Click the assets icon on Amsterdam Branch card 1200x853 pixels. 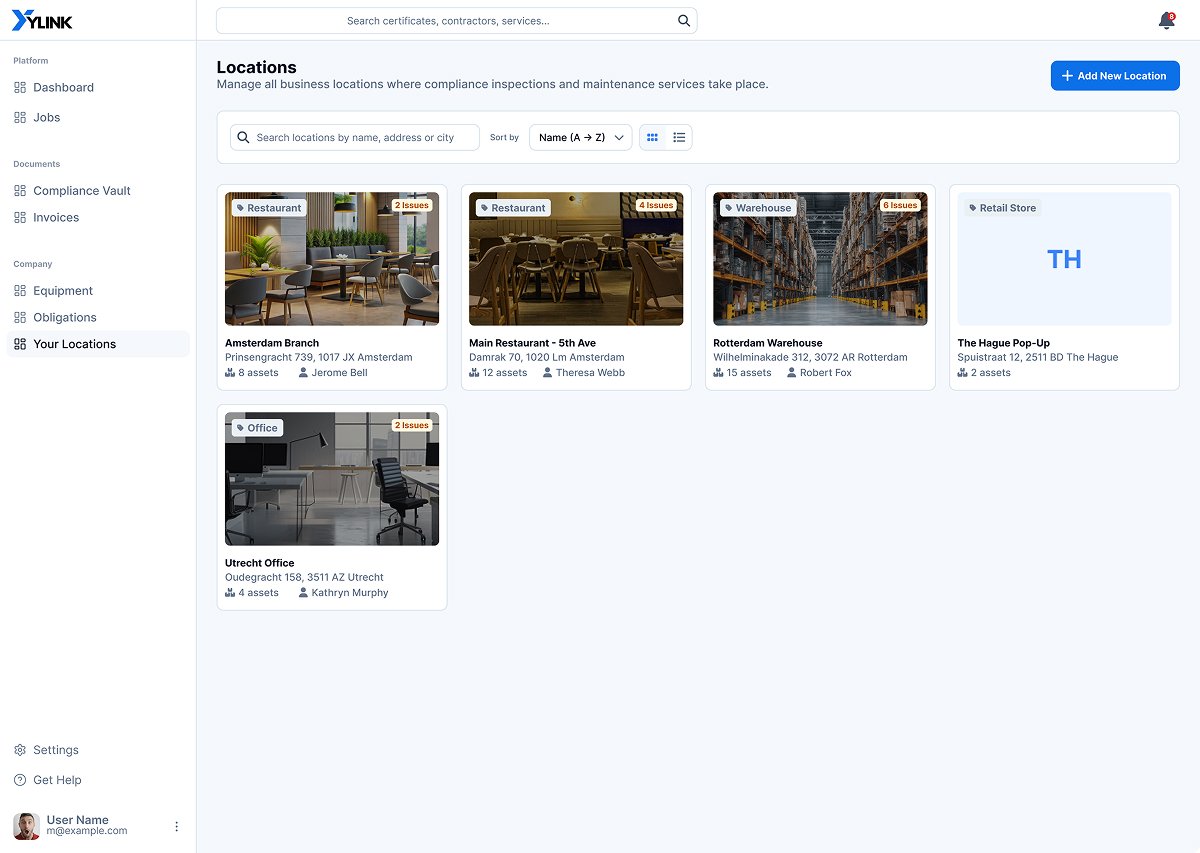(230, 373)
